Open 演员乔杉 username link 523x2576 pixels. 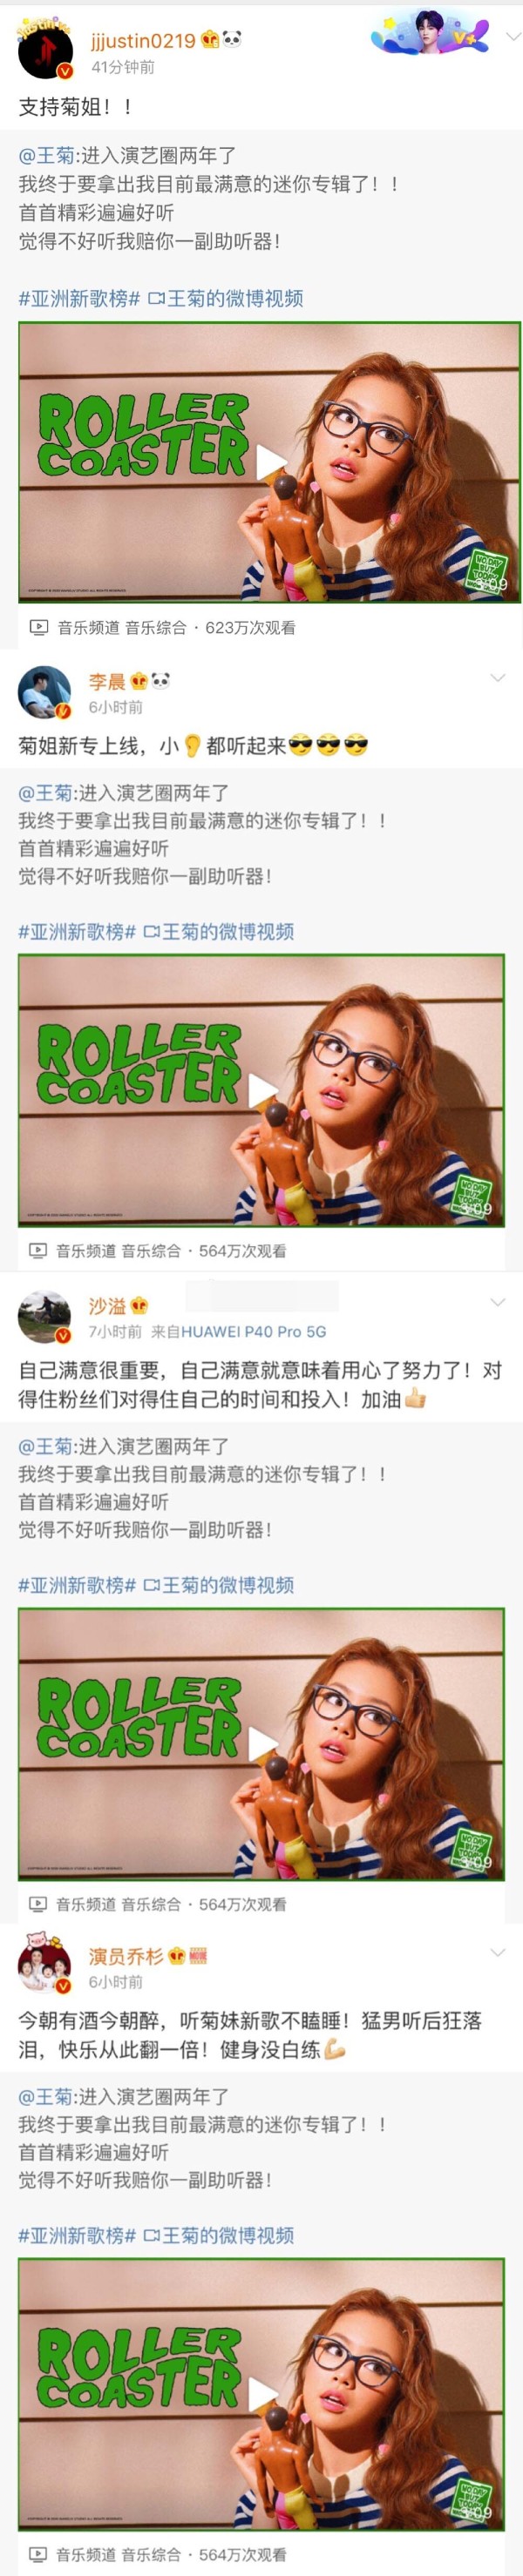pyautogui.click(x=125, y=1956)
